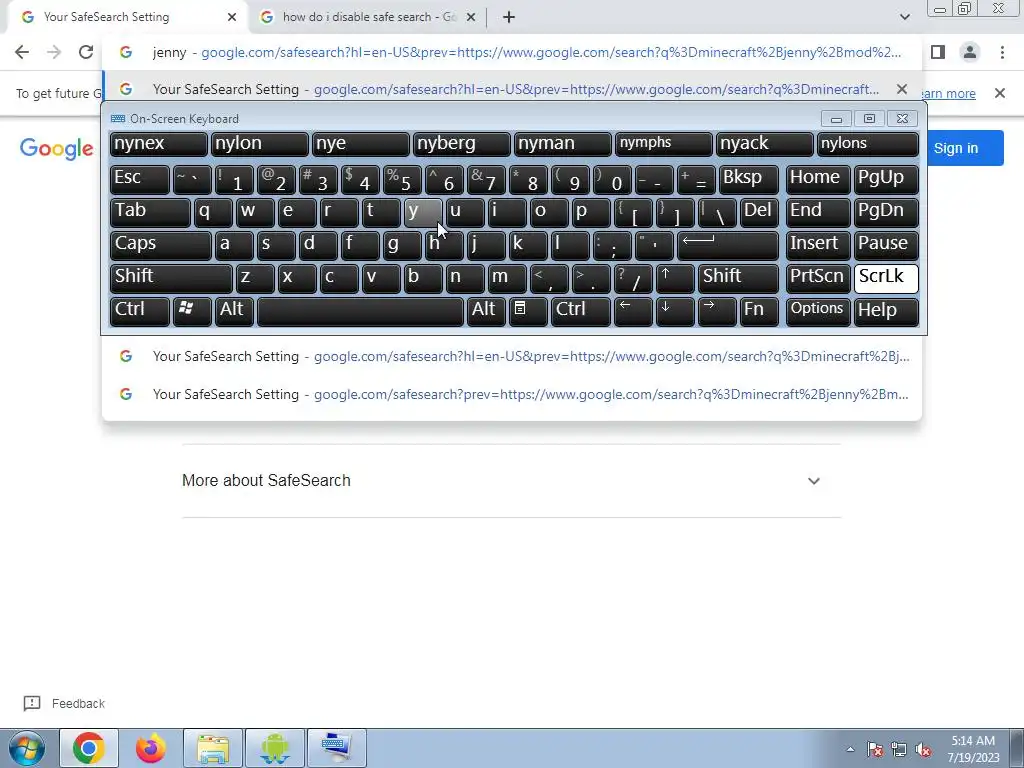Click the On-Screen Keyboard taskbar icon
The width and height of the screenshot is (1024, 768).
336,748
